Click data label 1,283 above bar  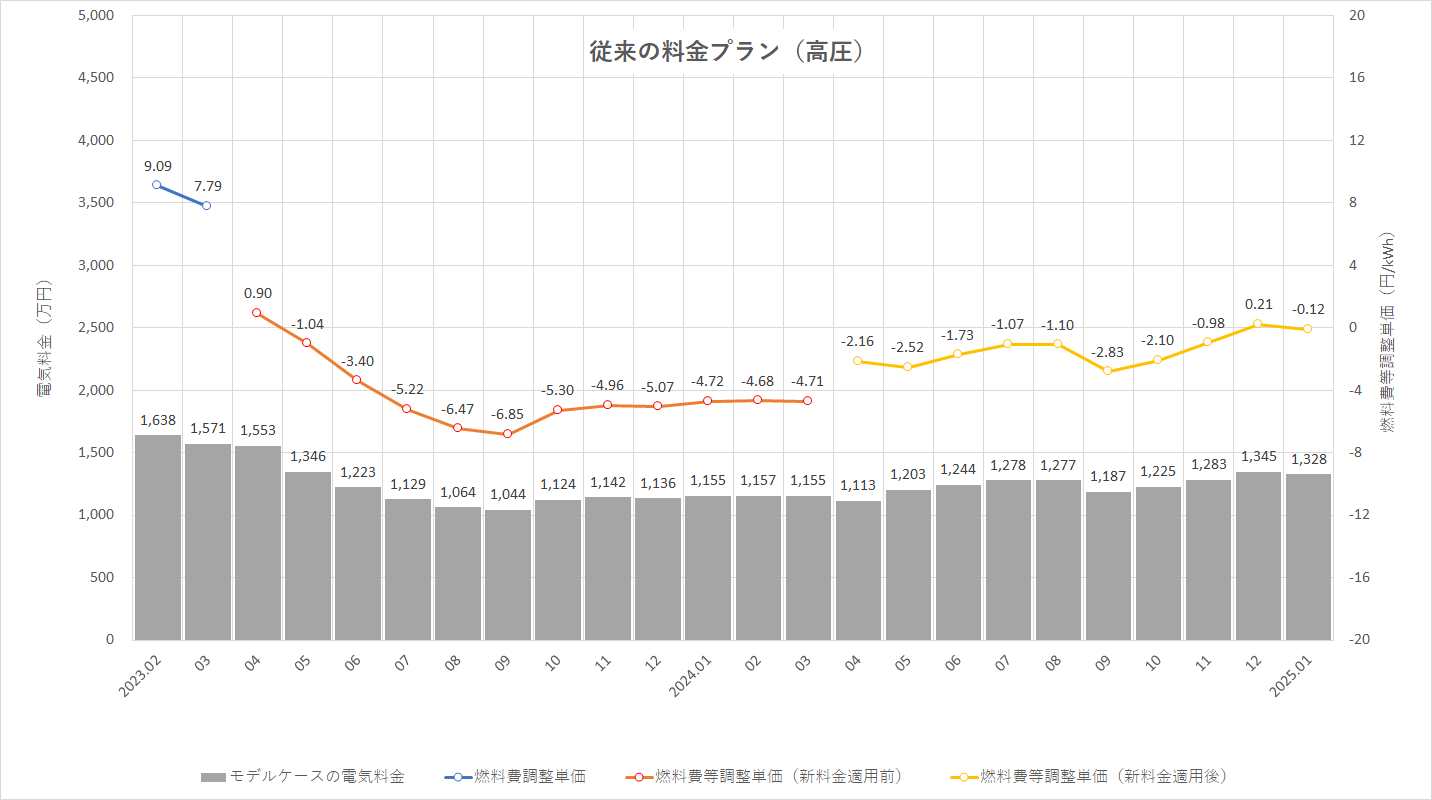coord(1208,464)
